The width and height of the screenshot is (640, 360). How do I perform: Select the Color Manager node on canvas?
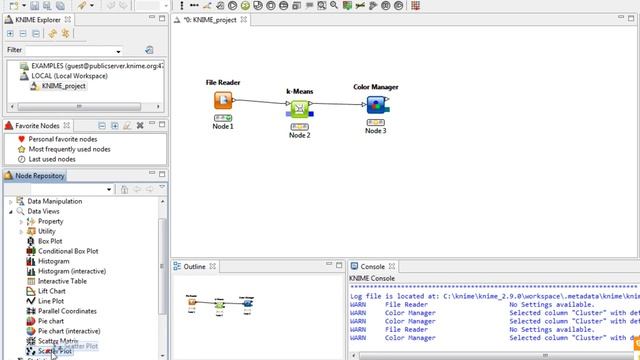click(x=376, y=104)
